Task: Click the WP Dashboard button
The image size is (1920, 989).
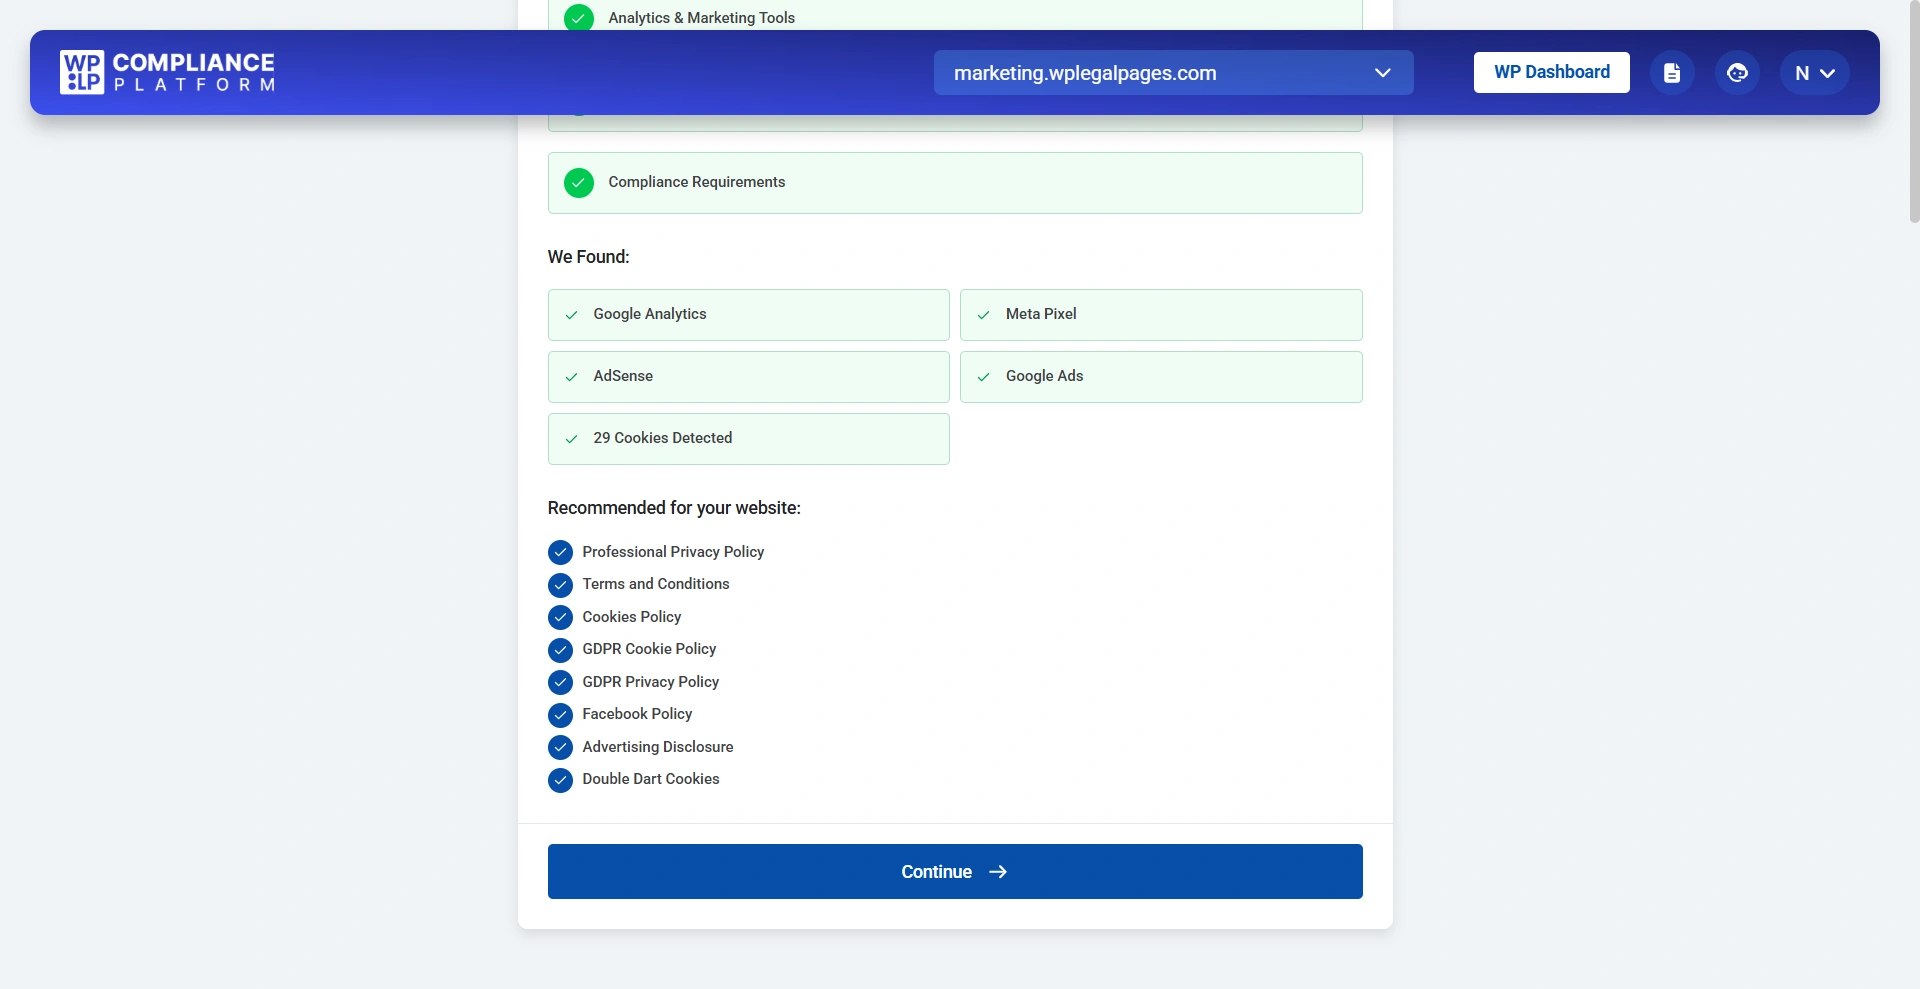Action: 1551,72
